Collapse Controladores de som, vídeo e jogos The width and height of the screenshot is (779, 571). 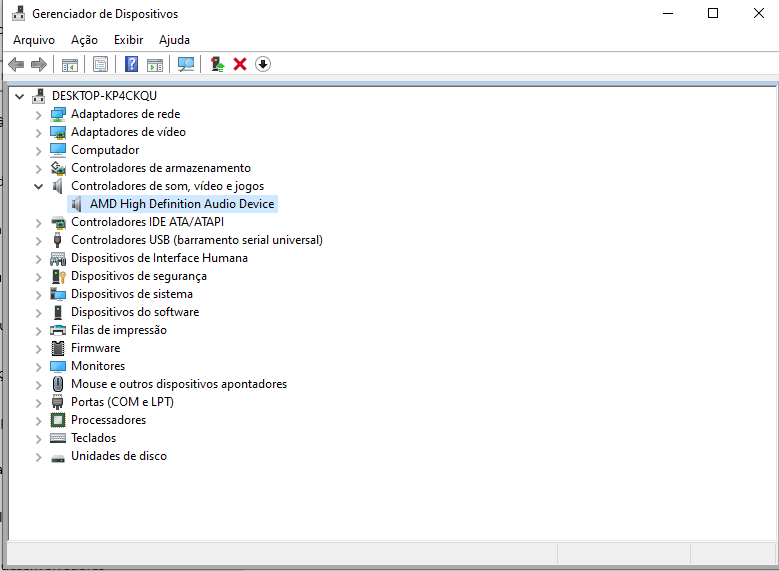click(38, 186)
